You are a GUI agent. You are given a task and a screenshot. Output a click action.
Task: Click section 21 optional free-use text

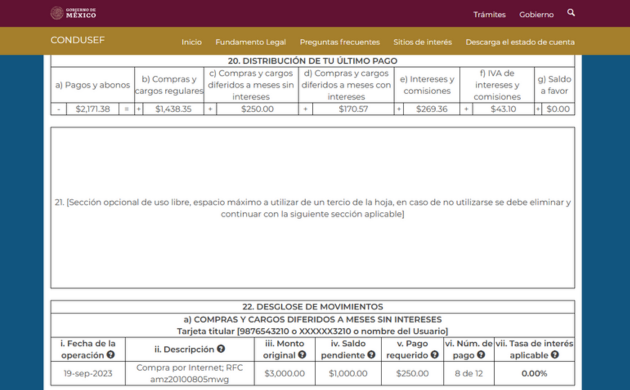click(313, 208)
